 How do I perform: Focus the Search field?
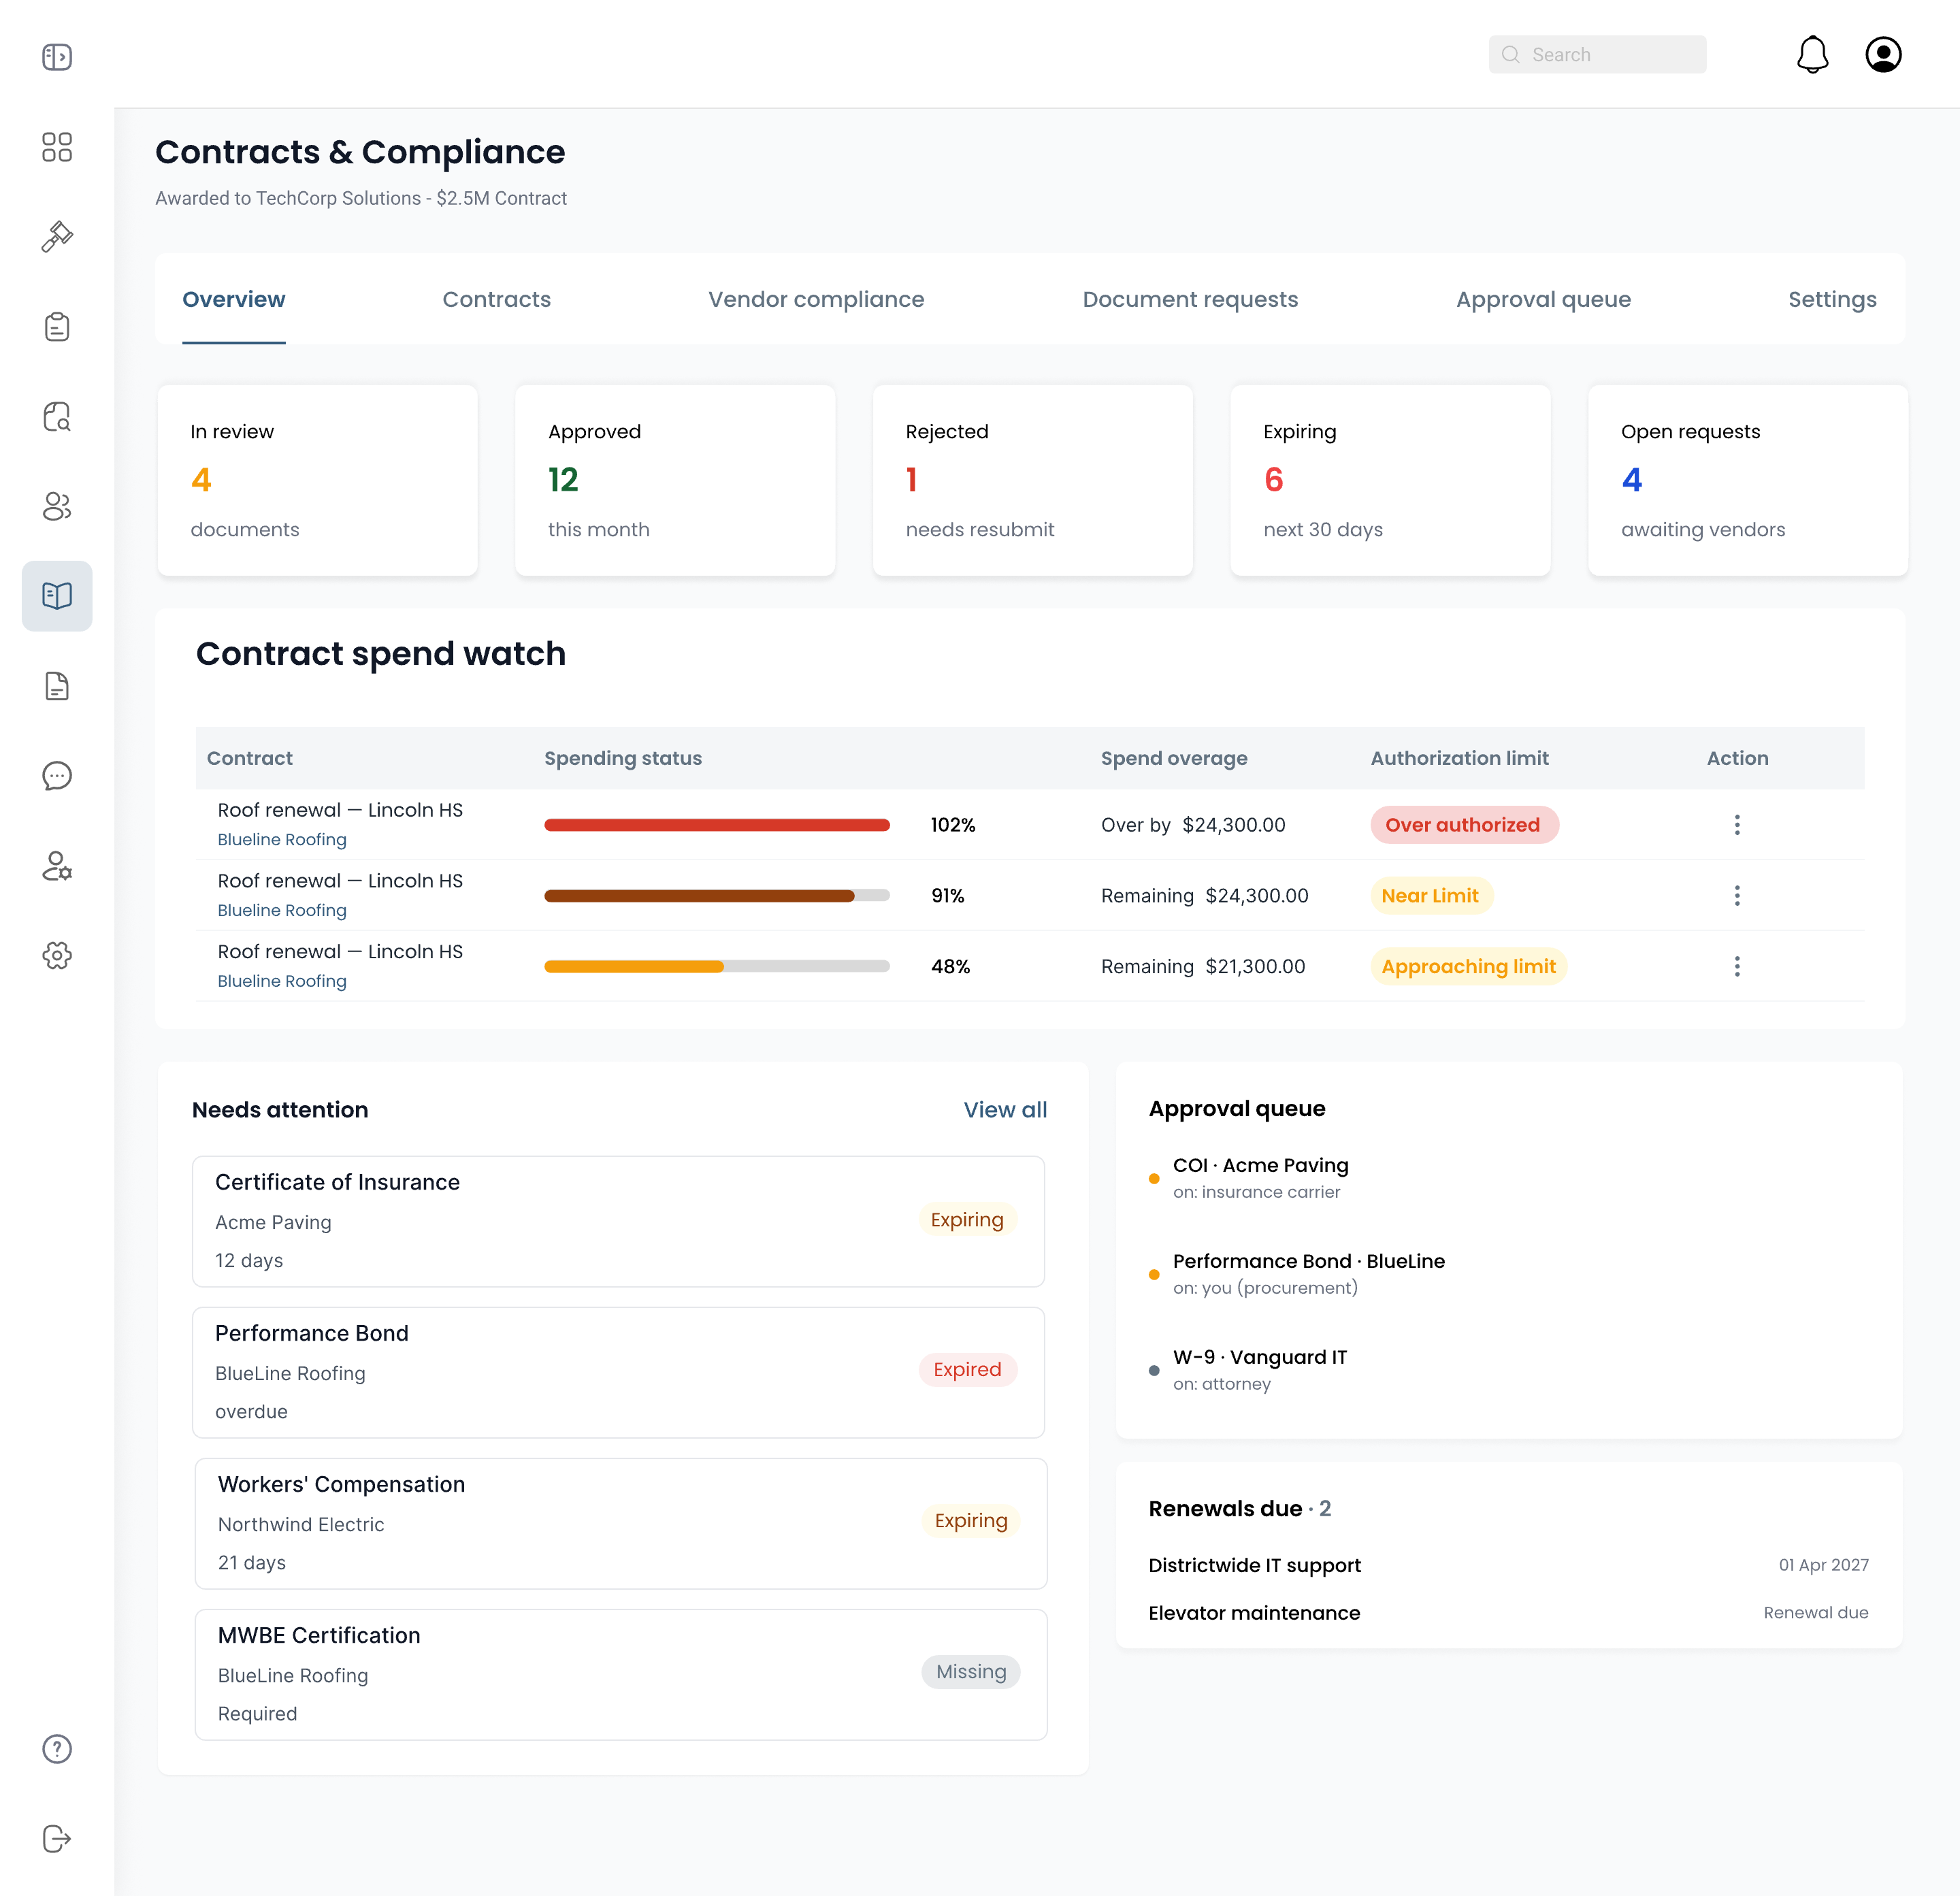[1597, 55]
